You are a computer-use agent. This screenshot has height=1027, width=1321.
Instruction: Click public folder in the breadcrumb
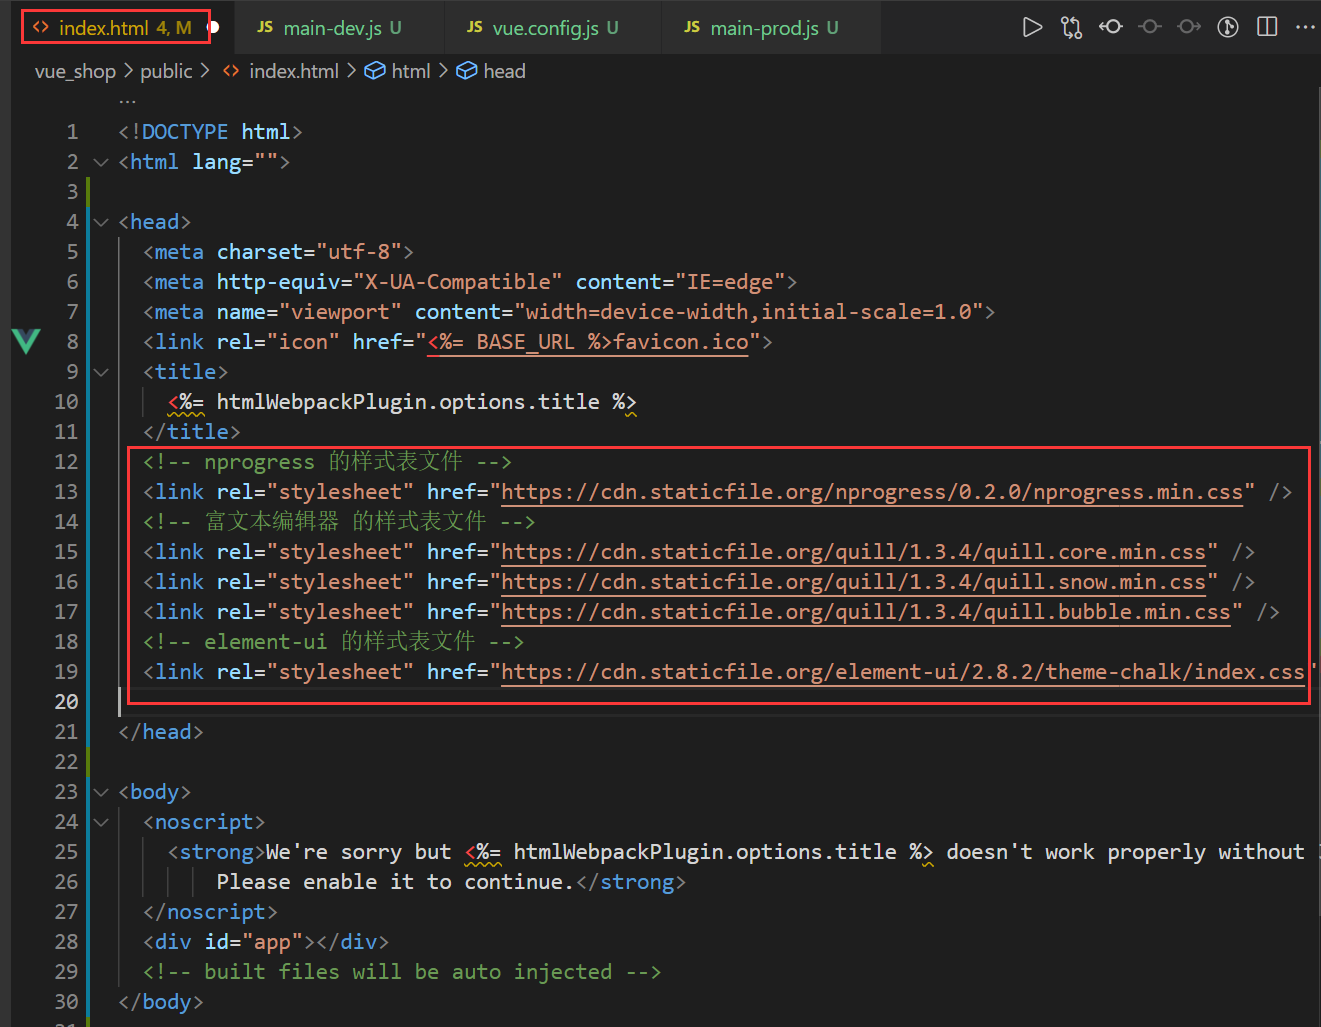(166, 71)
